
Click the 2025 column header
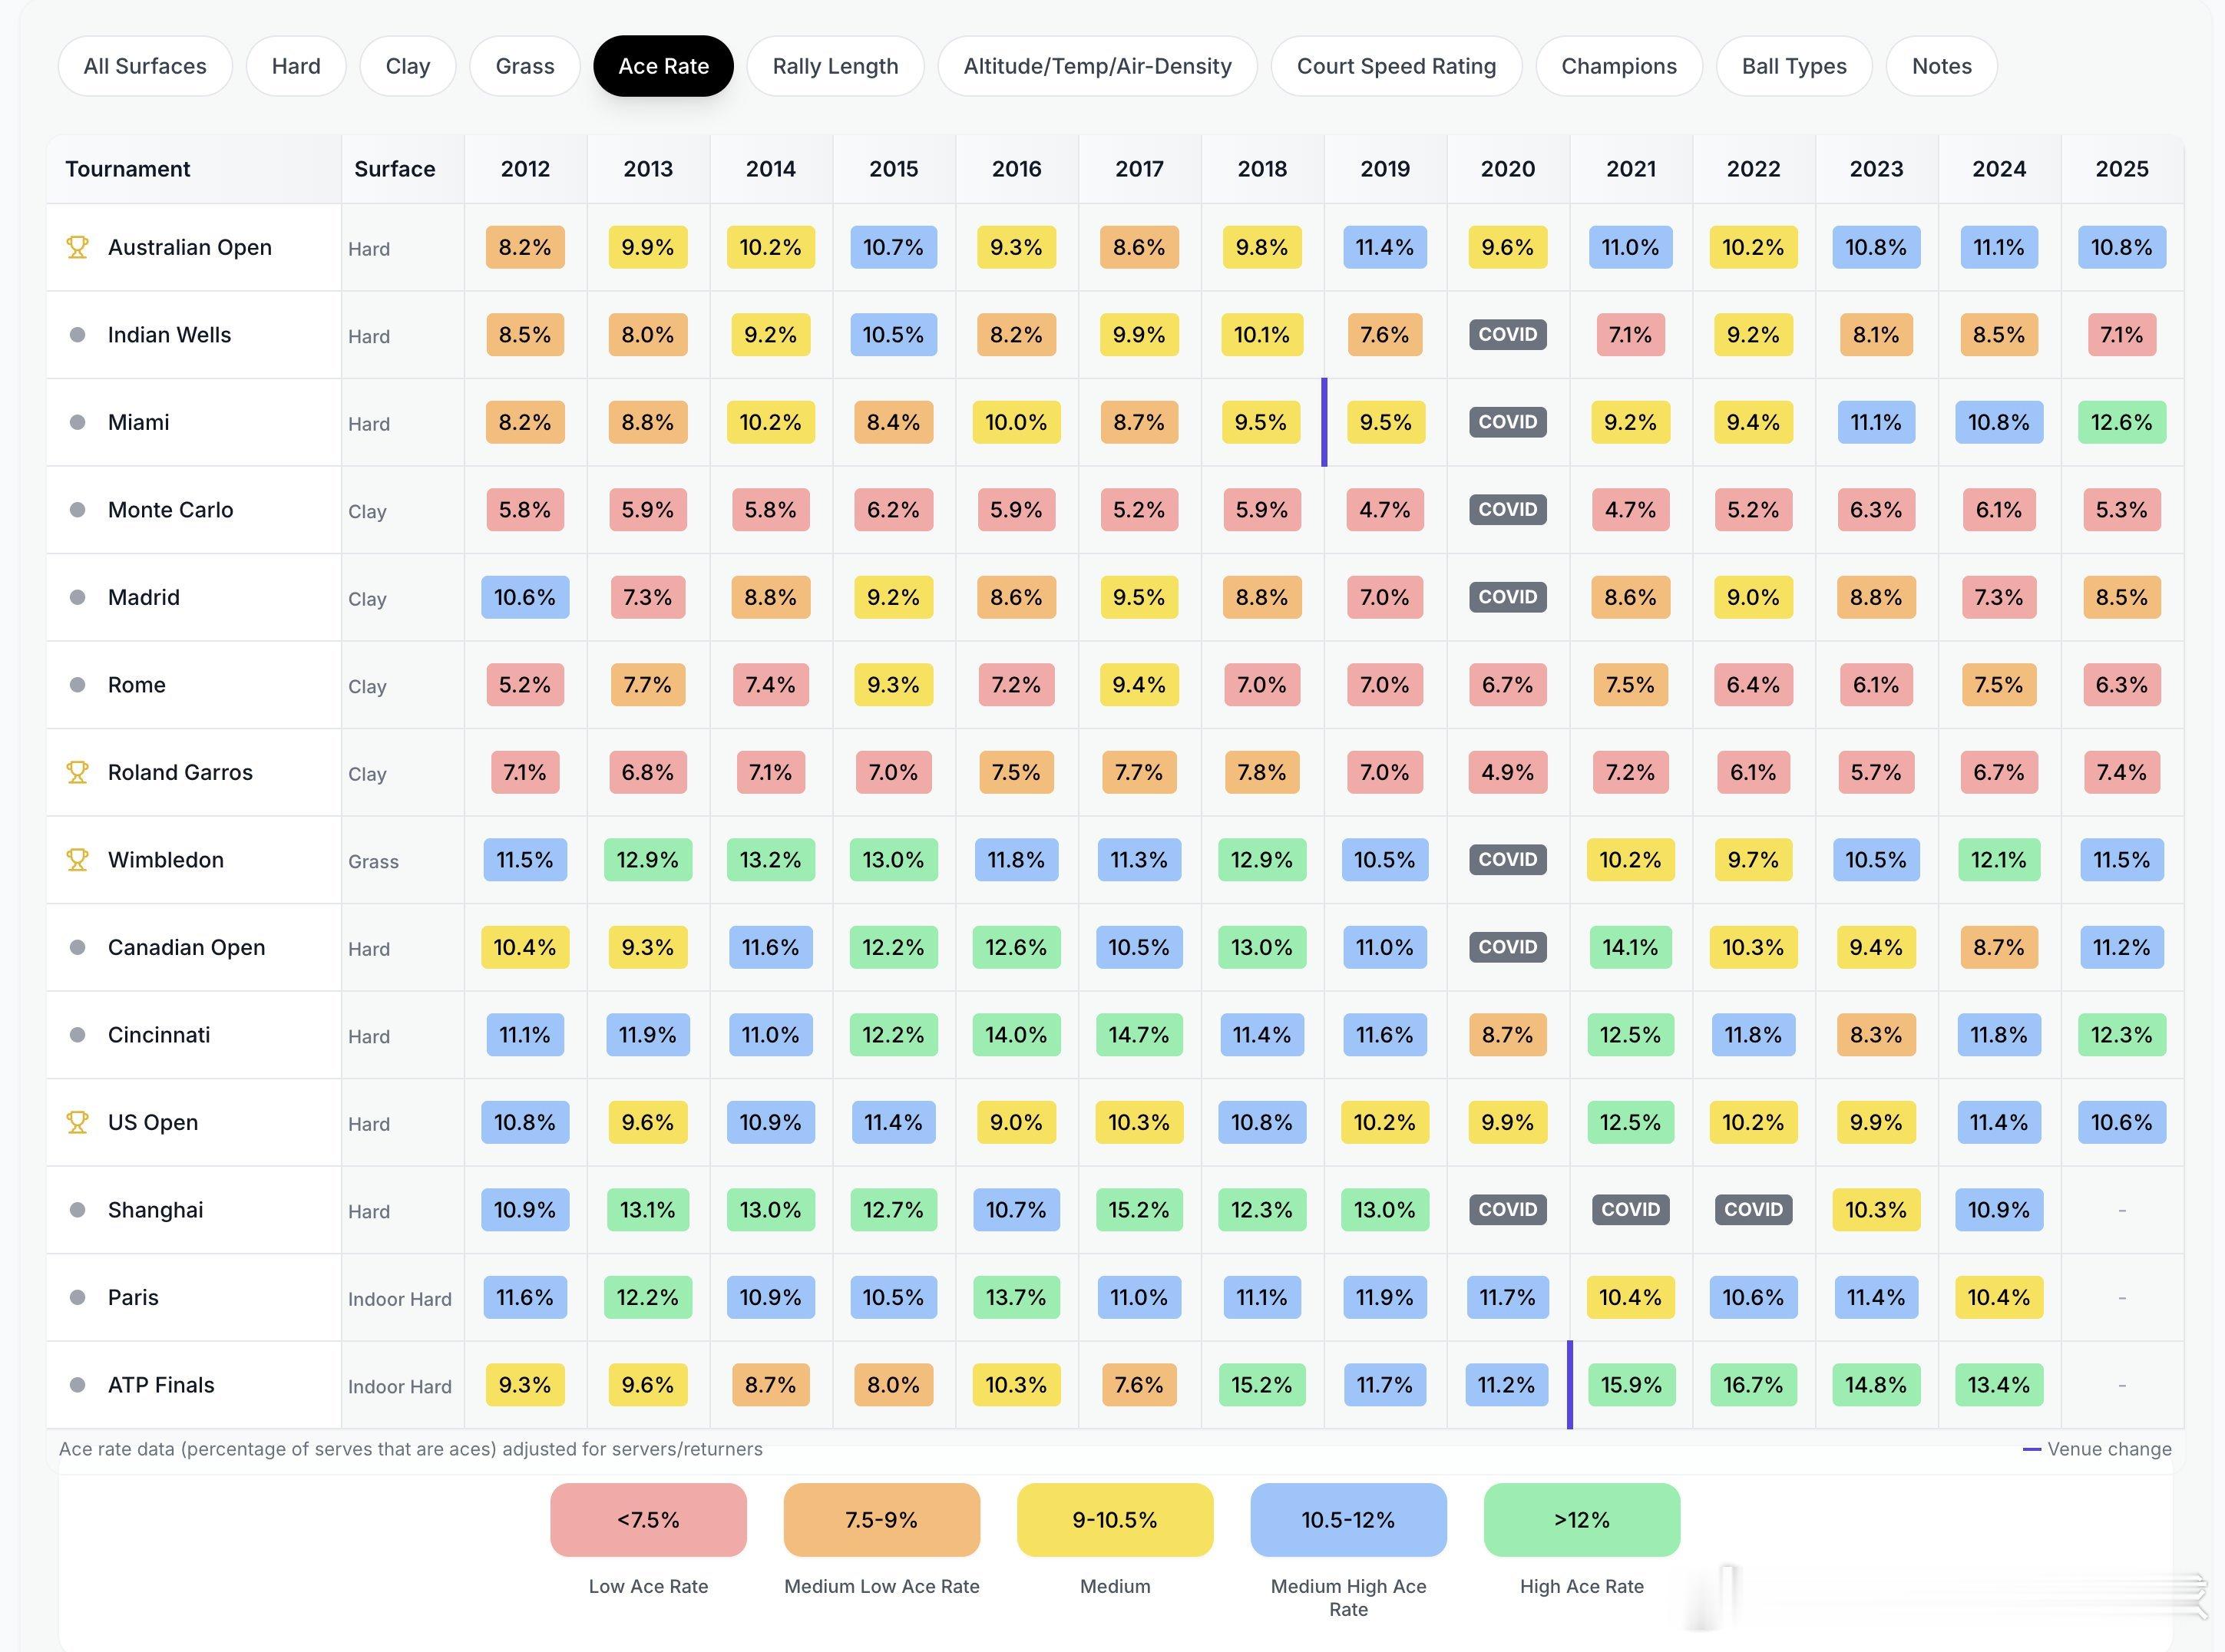(x=2122, y=169)
